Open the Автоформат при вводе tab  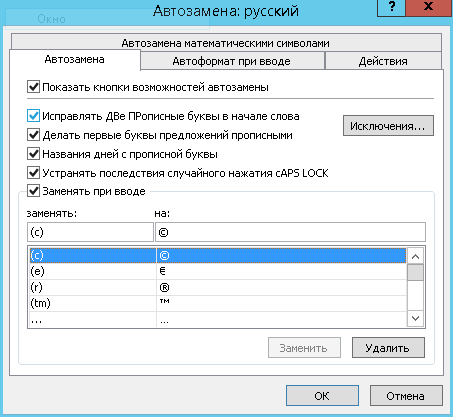point(232,61)
